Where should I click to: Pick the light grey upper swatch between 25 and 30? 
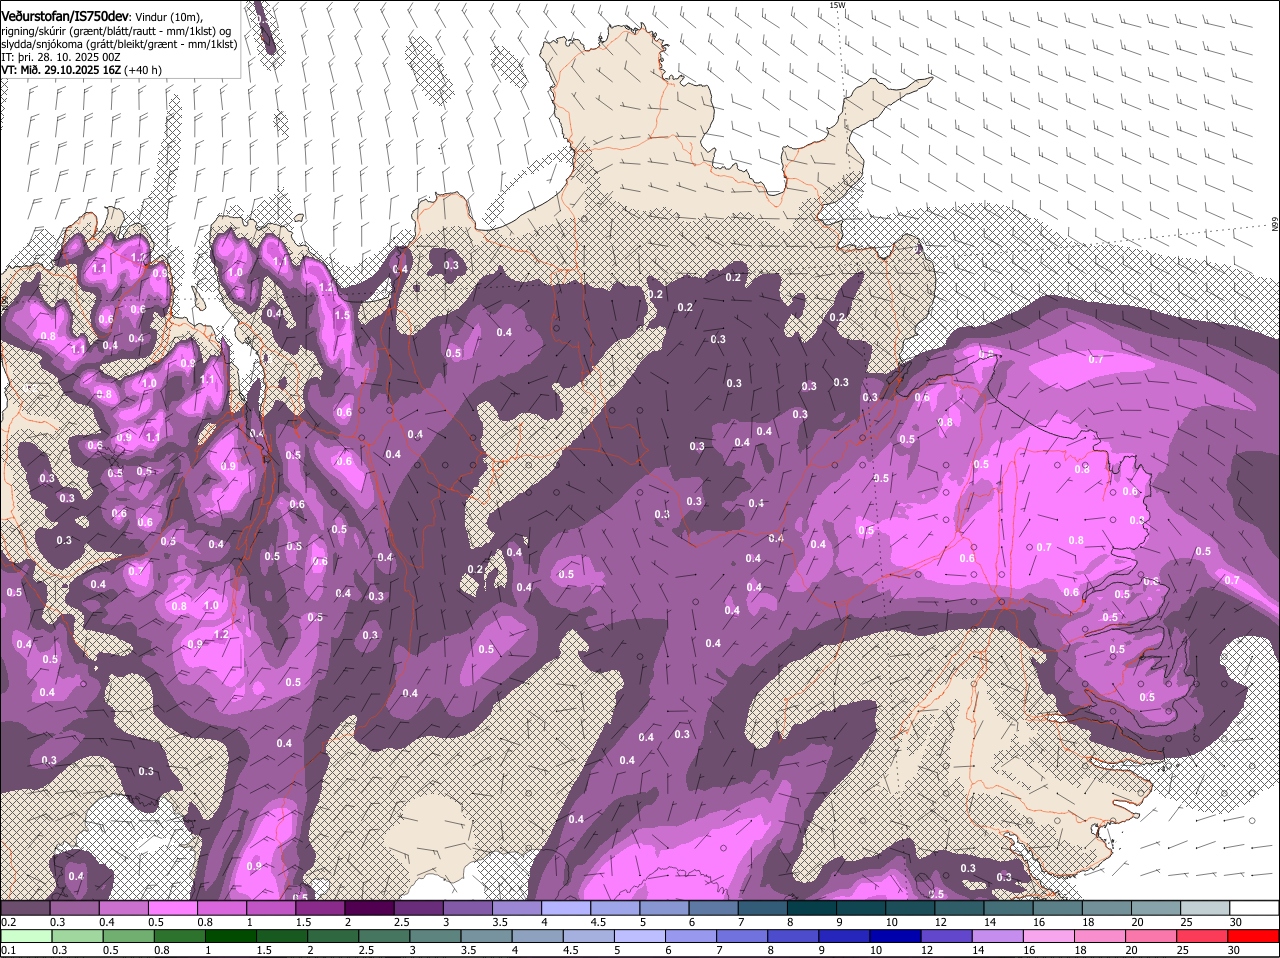(x=1206, y=907)
